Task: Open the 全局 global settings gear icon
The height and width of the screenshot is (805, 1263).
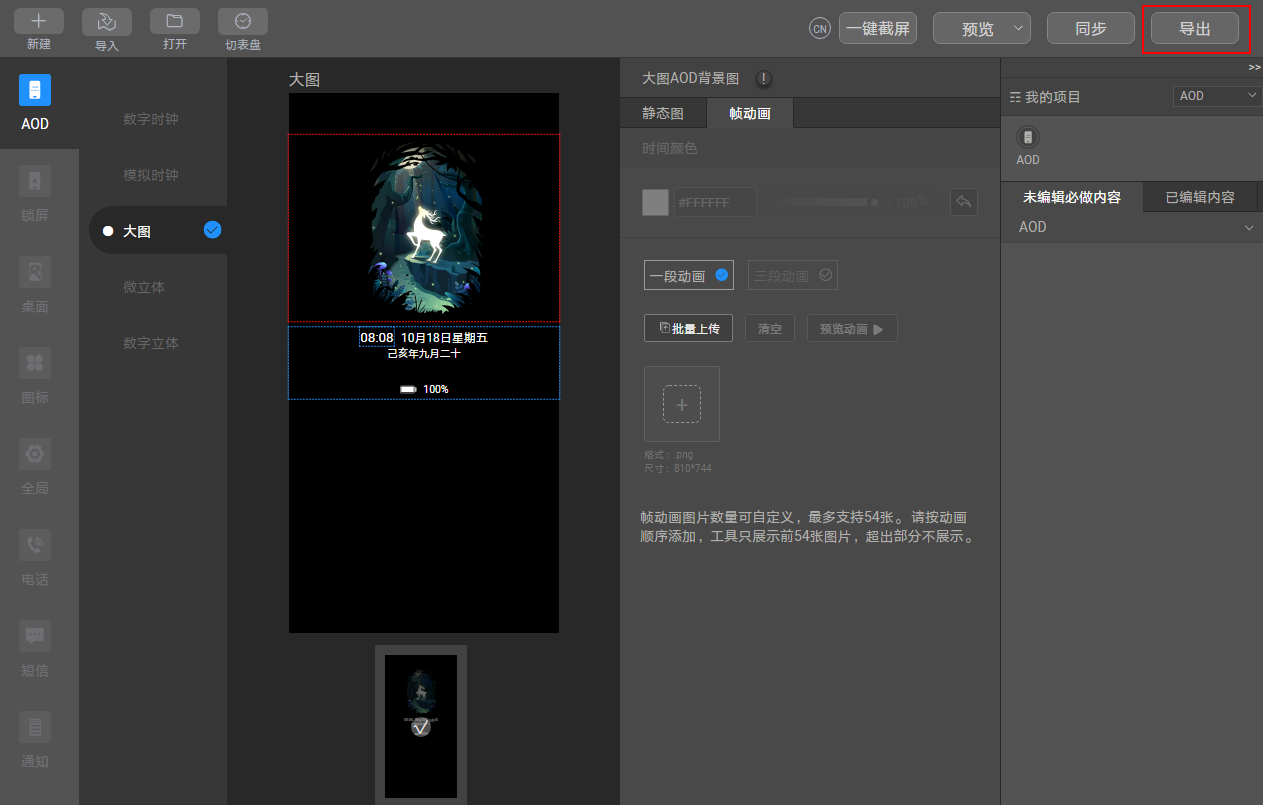Action: (x=35, y=454)
